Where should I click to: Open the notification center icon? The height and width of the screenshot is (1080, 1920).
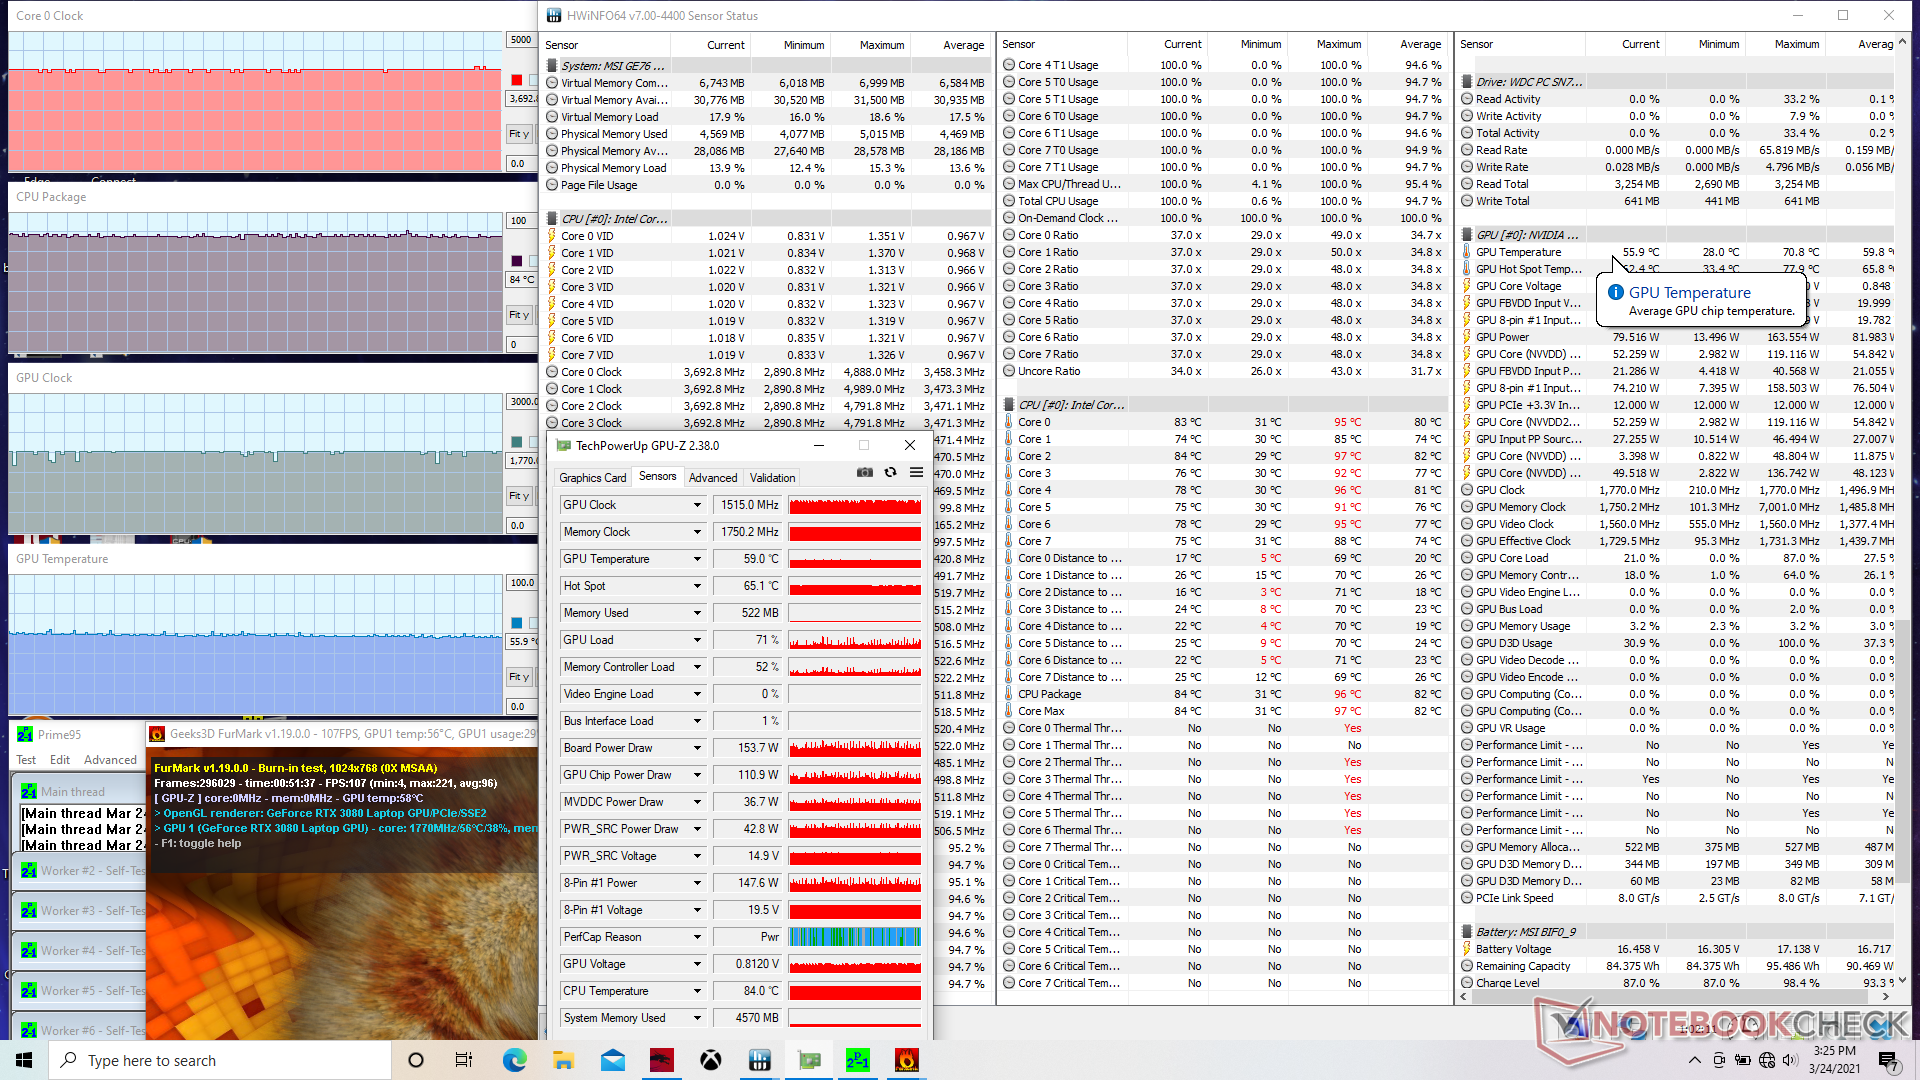point(1888,1060)
